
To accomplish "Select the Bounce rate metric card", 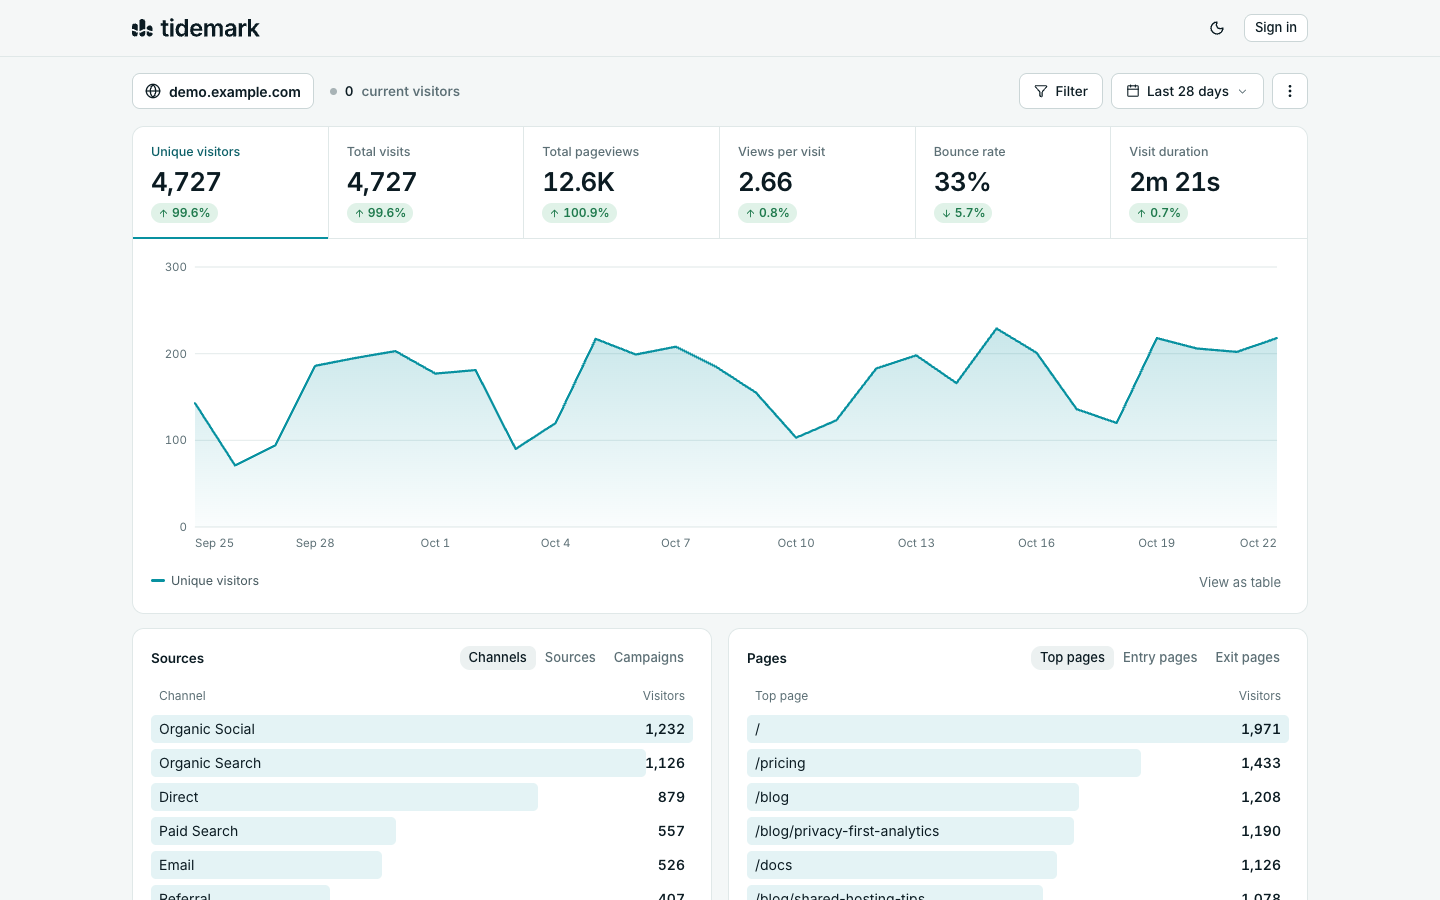I will click(x=1013, y=182).
